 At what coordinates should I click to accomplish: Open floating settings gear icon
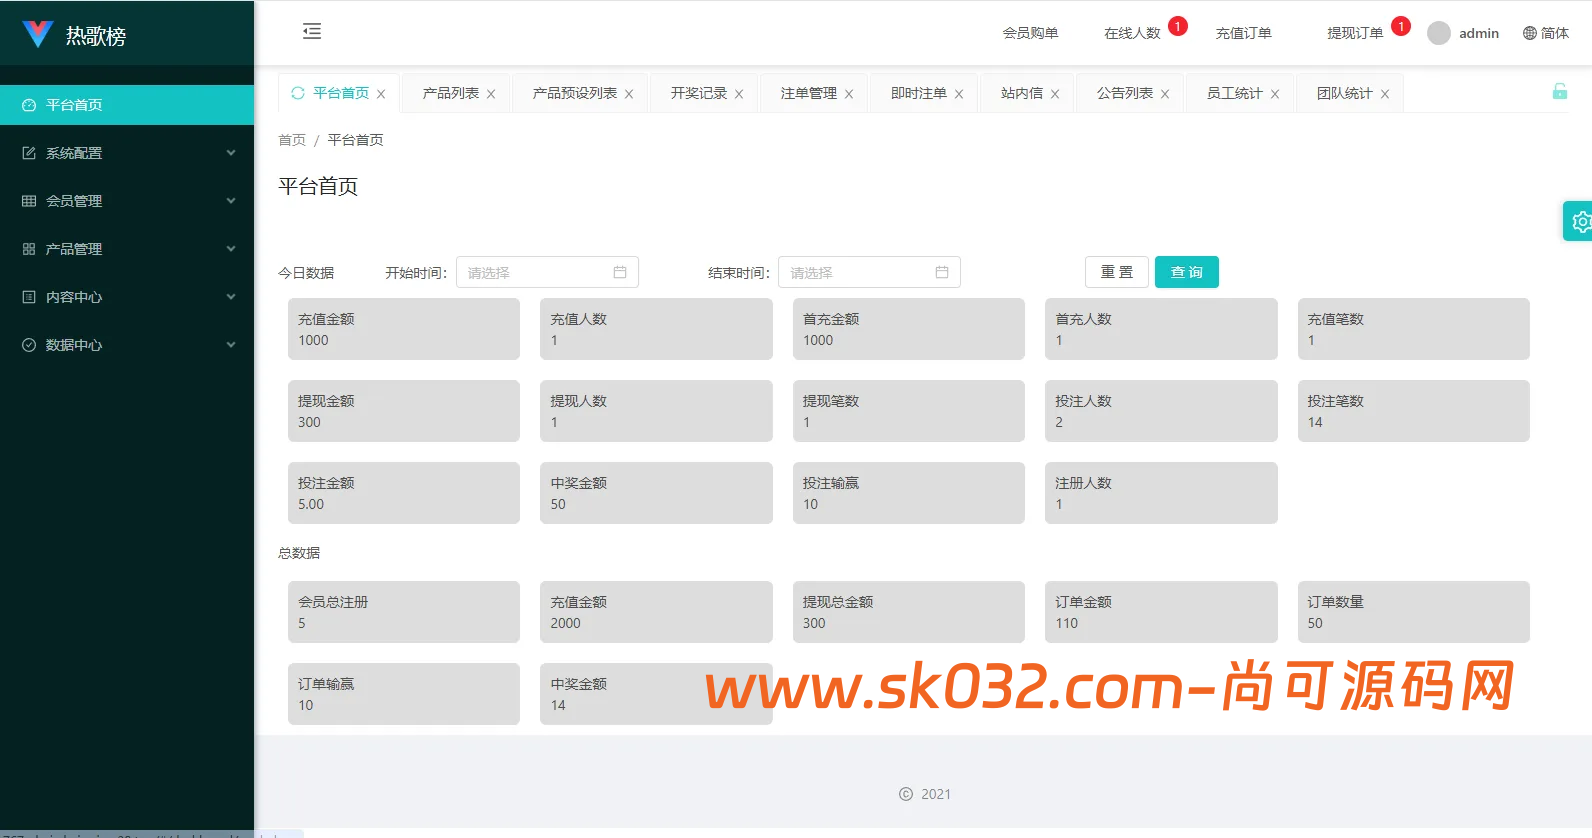click(x=1580, y=221)
